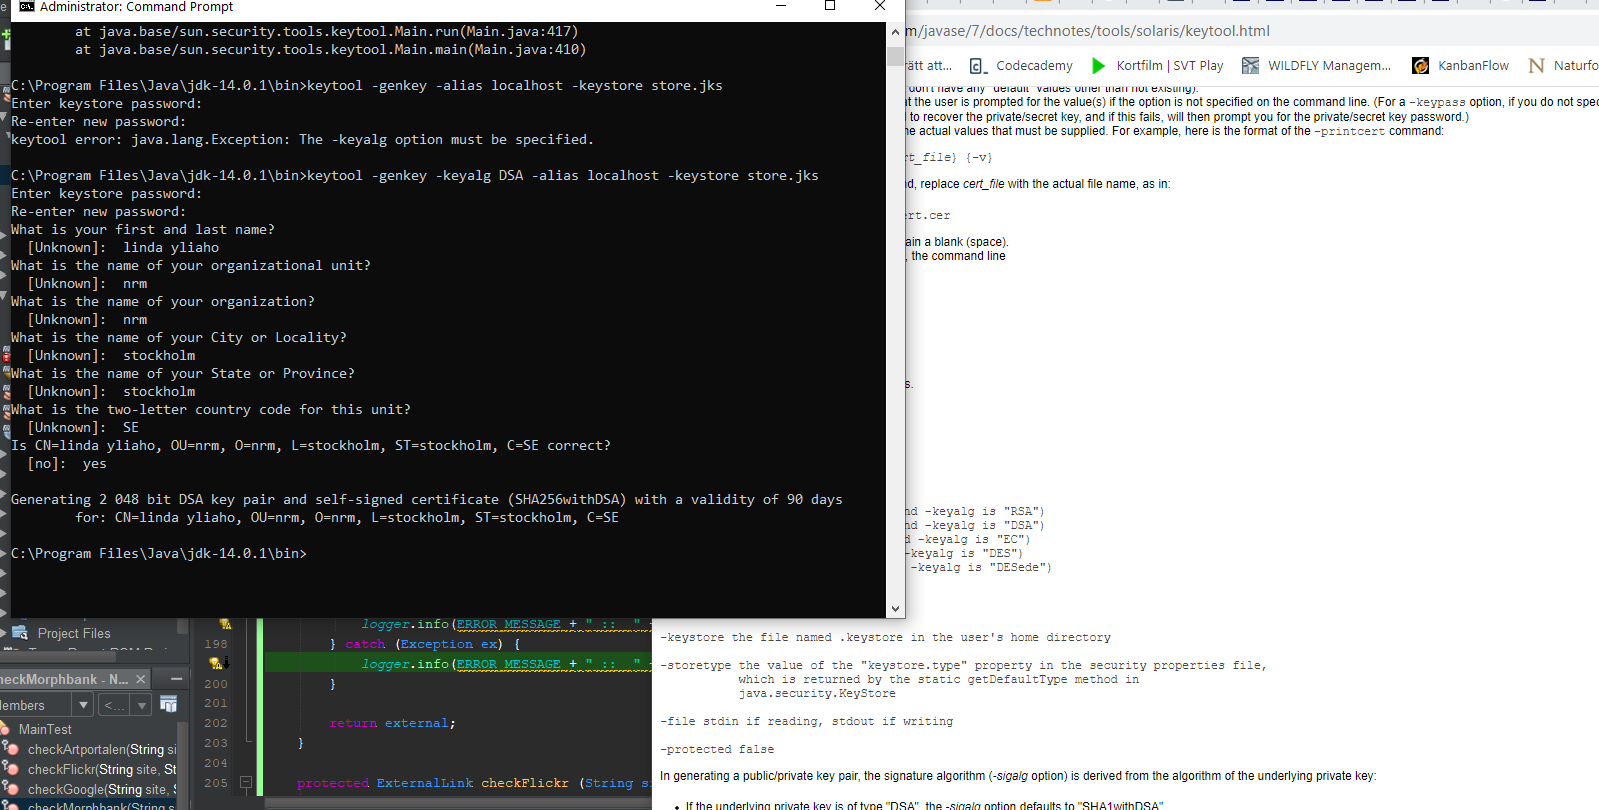
Task: Click '-protected false' line in browser page
Action: tap(717, 749)
